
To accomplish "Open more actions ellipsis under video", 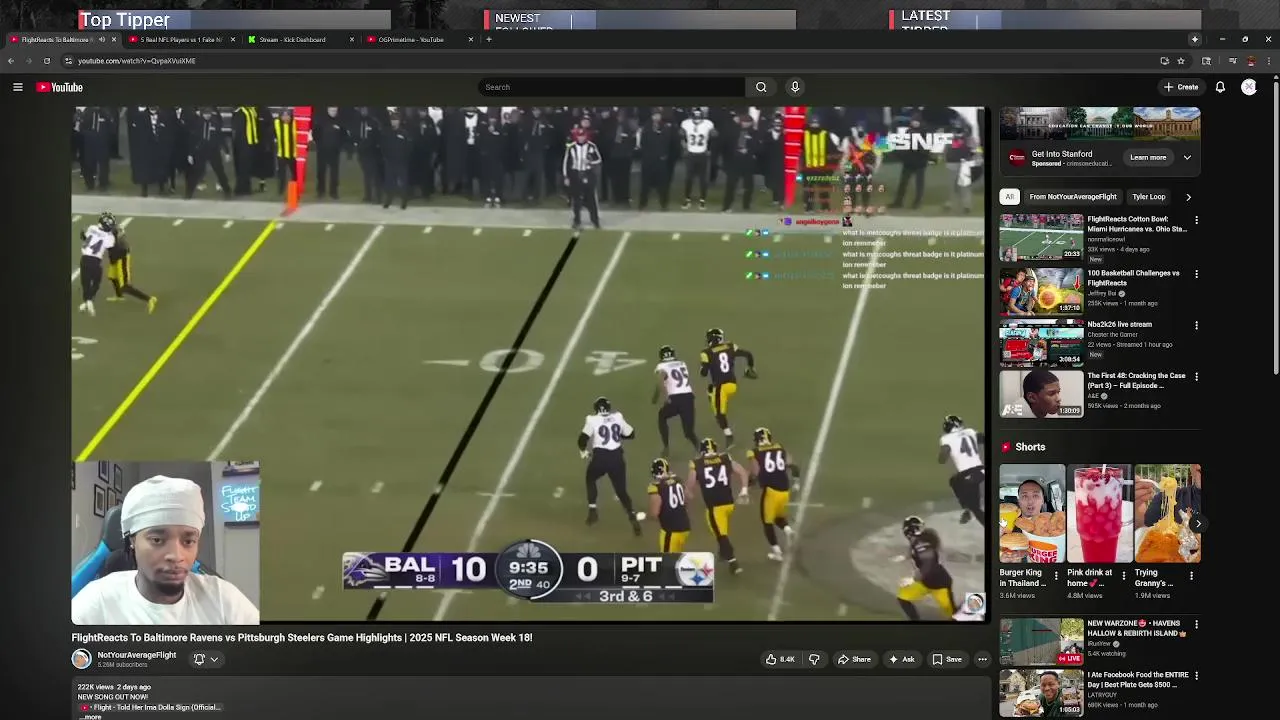I will (x=982, y=659).
